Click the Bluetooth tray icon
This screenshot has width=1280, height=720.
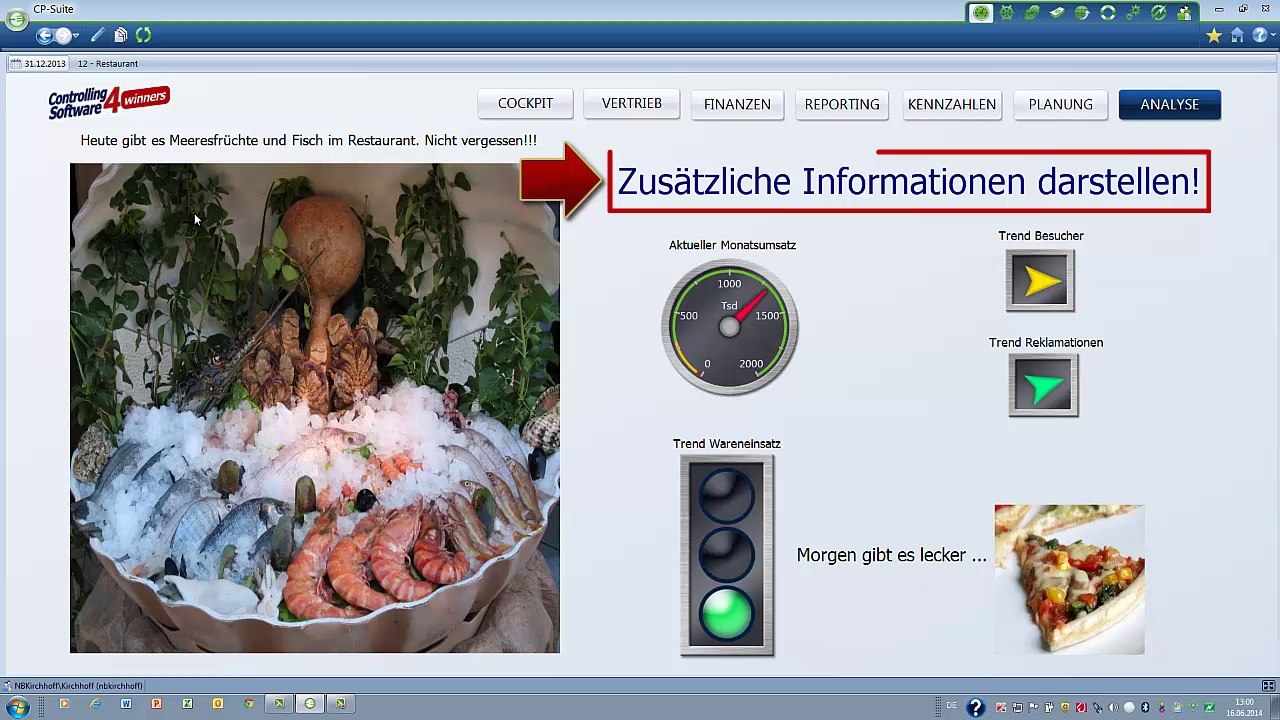click(1145, 707)
